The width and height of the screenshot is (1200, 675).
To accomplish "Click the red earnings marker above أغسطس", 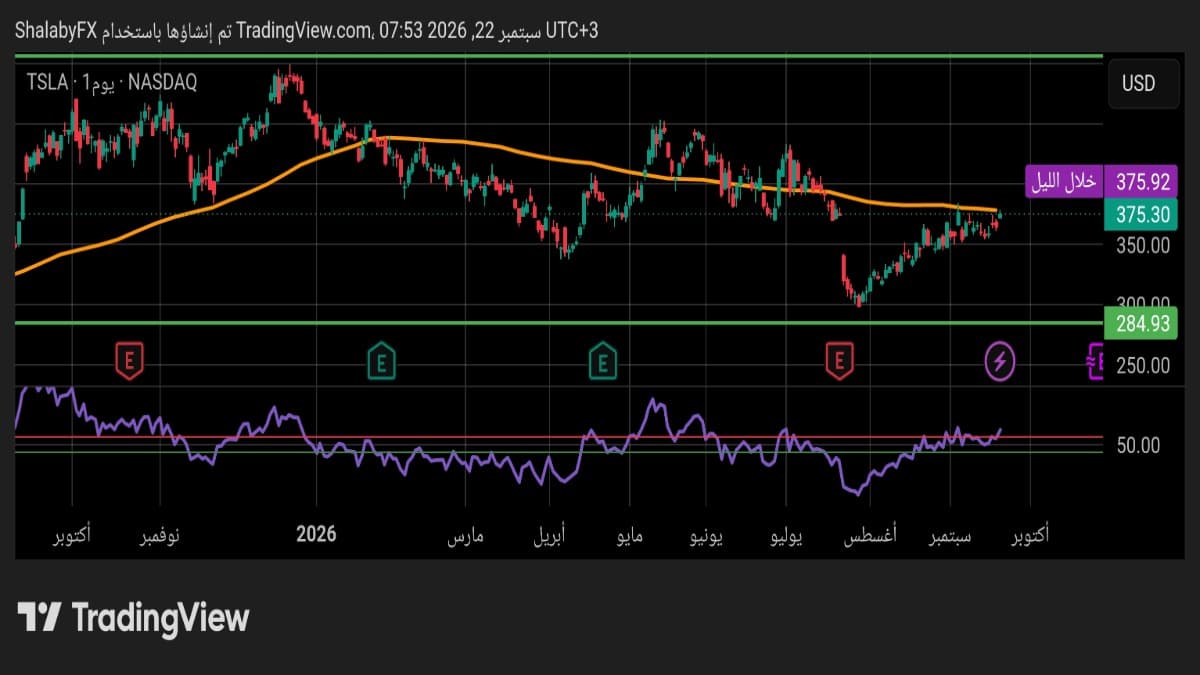I will (840, 361).
